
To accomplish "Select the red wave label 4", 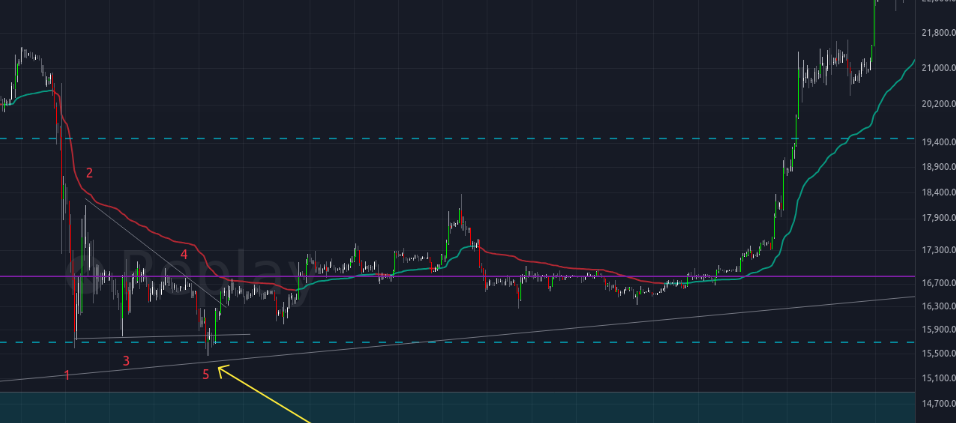I will tap(184, 255).
